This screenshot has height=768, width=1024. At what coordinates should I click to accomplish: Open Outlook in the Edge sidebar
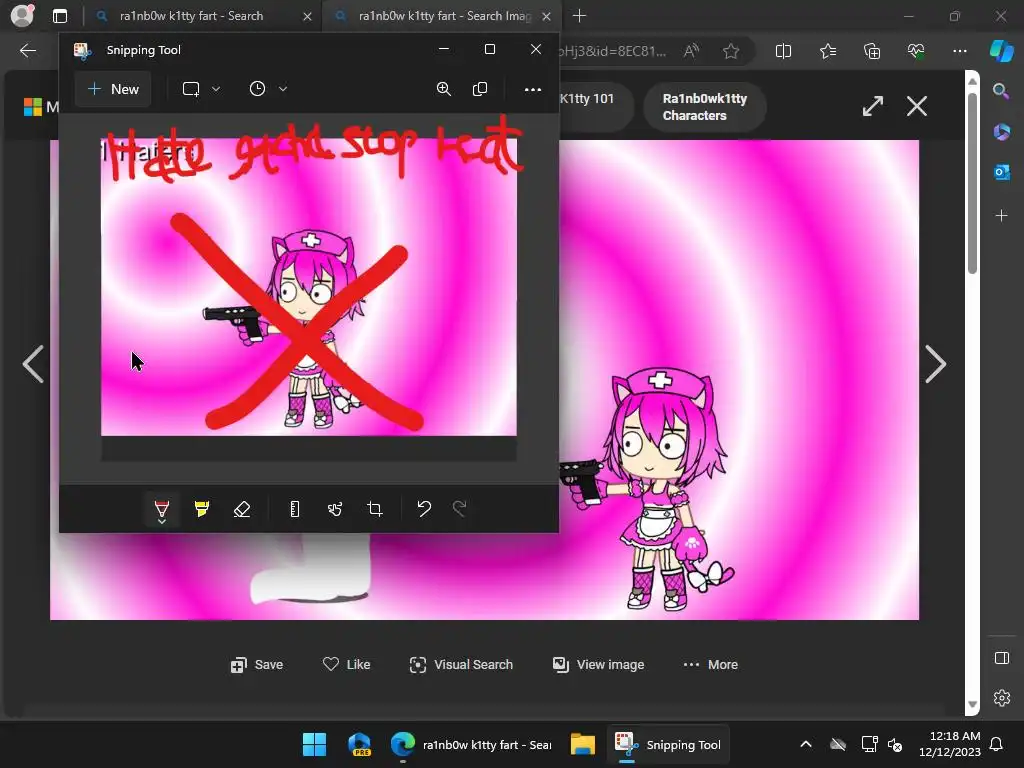coord(1001,172)
